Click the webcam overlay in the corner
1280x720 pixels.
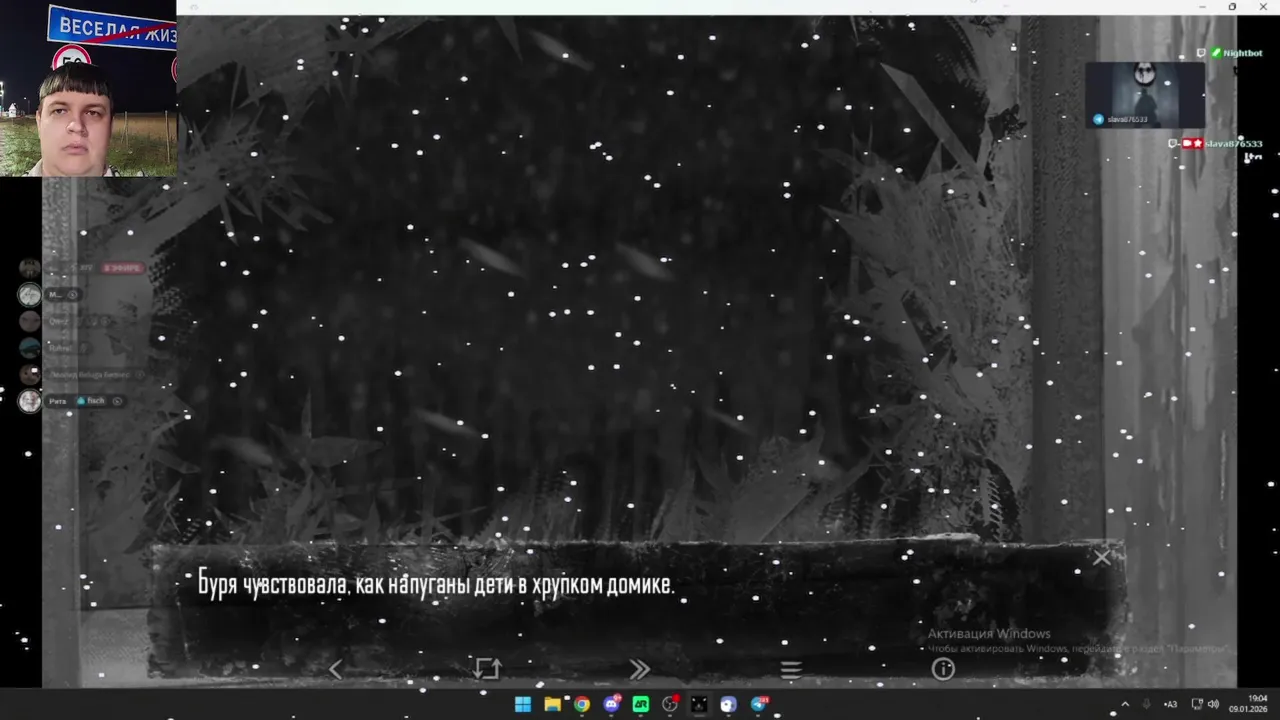[x=88, y=88]
